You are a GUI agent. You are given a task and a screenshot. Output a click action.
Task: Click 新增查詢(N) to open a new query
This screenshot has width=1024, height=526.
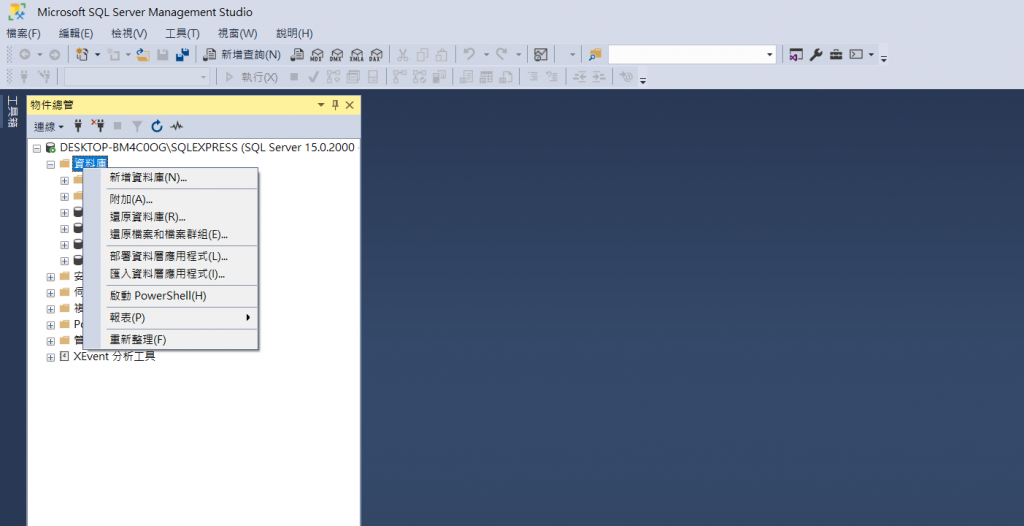[242, 55]
